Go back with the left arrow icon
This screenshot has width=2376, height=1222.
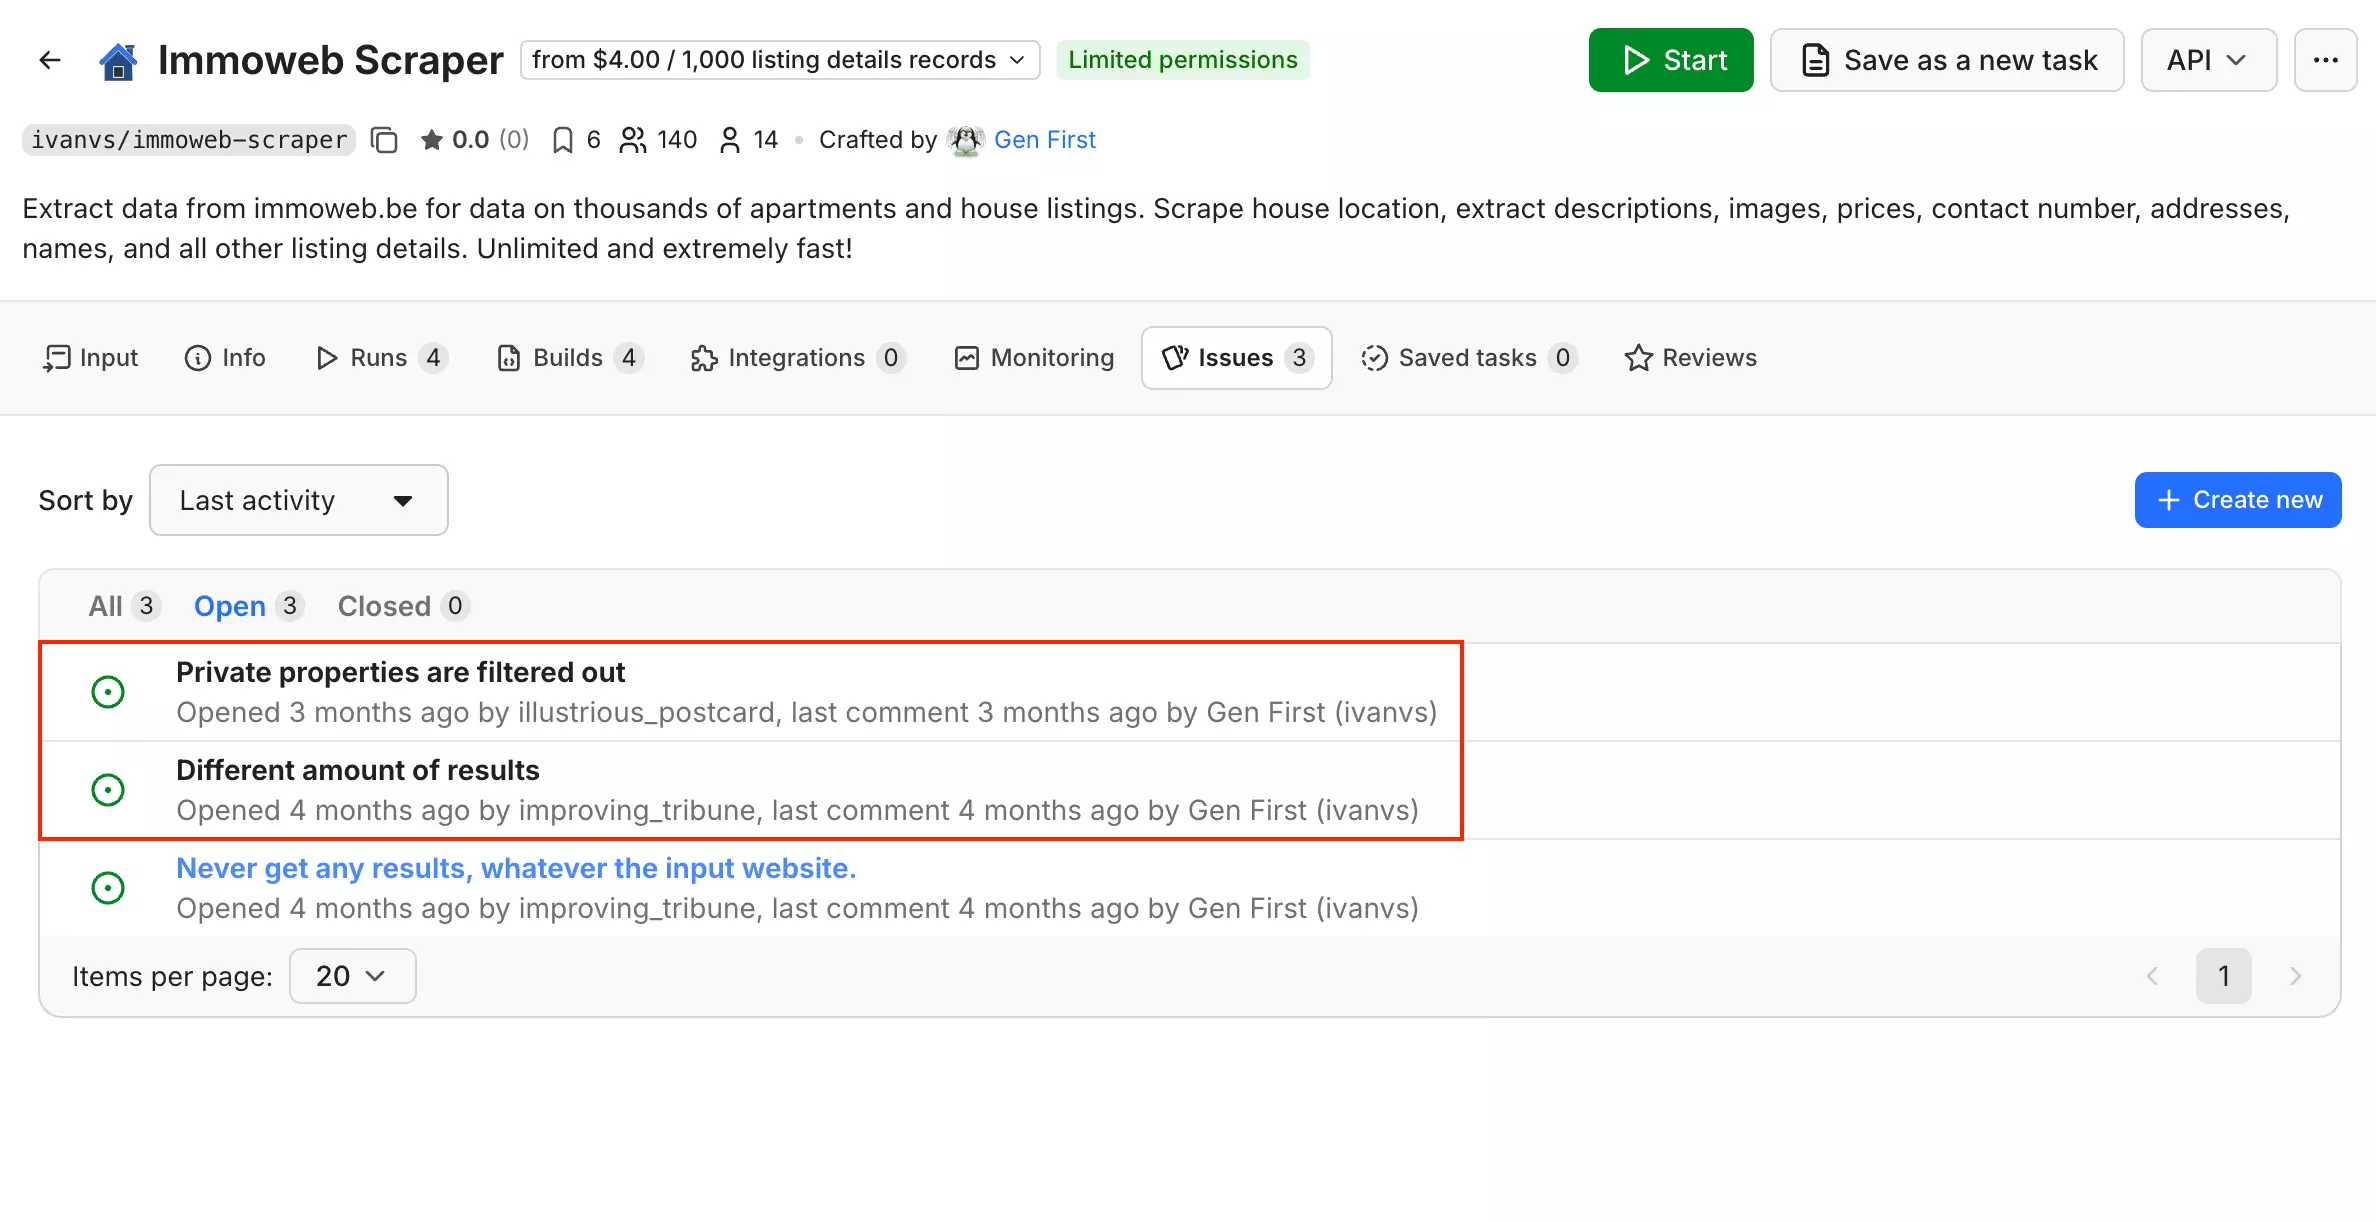[50, 60]
